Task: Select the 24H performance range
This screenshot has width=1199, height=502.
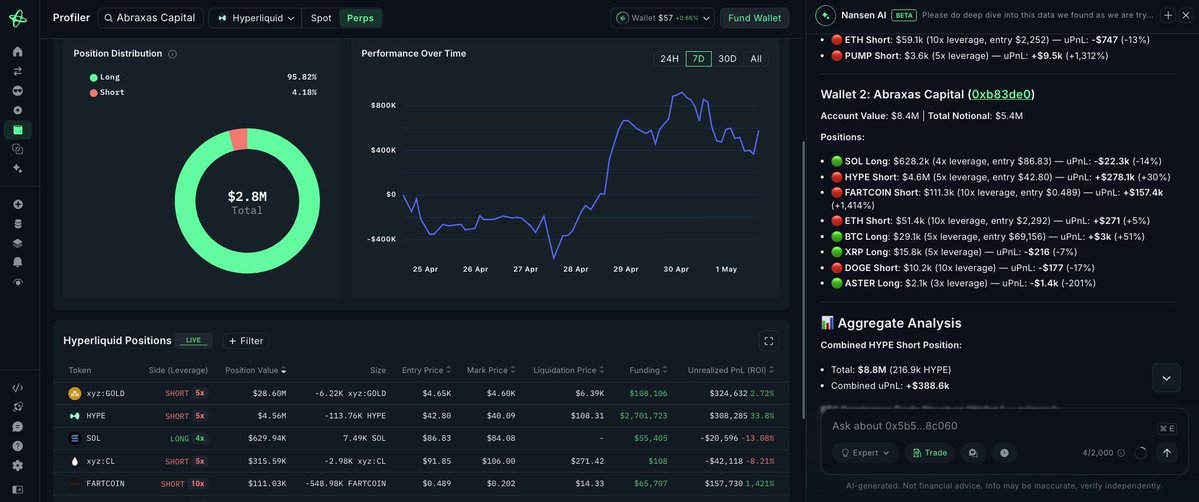Action: (669, 59)
